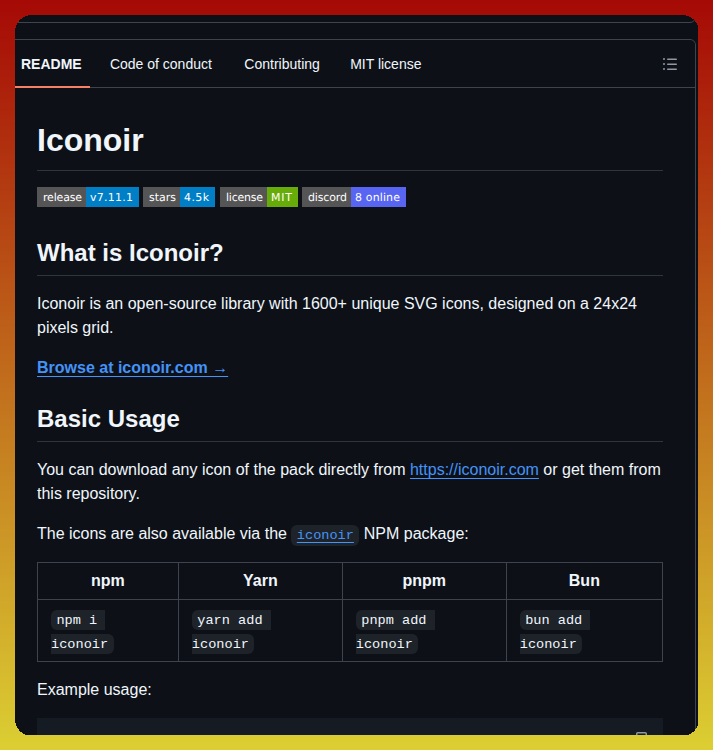The height and width of the screenshot is (750, 713).
Task: Click the npm i iconoir command
Action: coord(82,632)
